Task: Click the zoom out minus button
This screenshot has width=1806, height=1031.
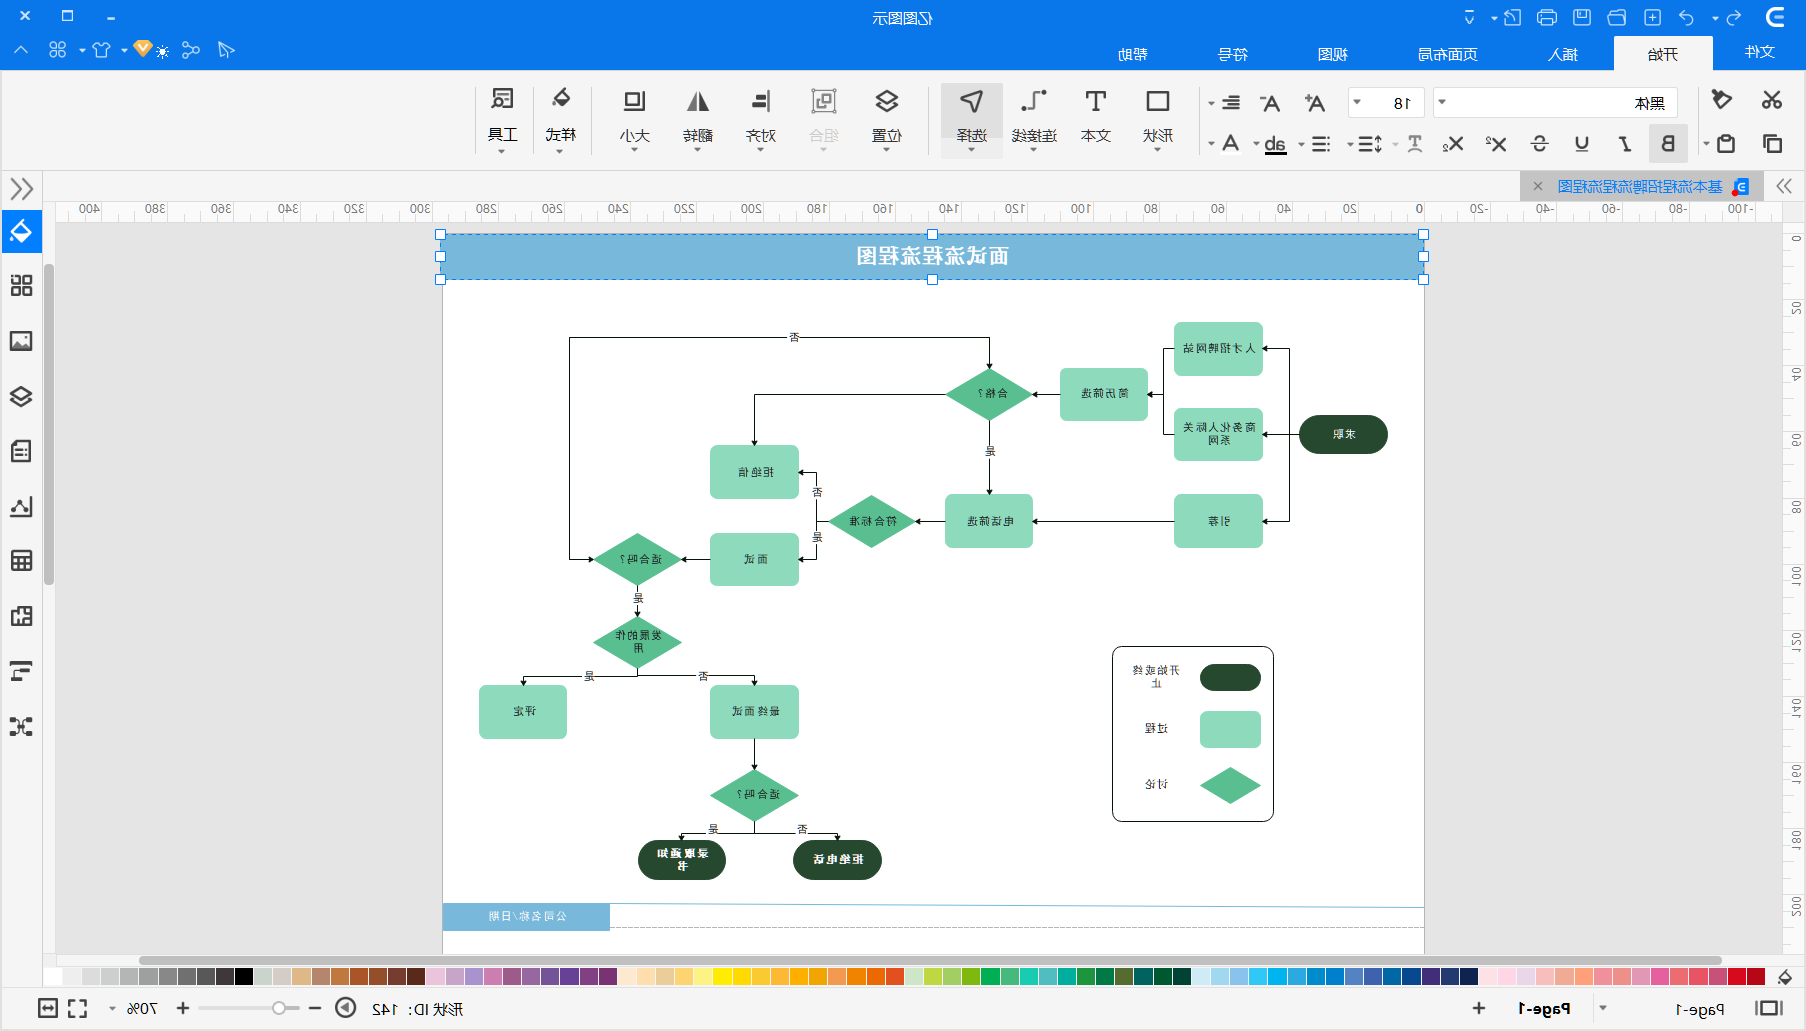Action: coord(315,1008)
